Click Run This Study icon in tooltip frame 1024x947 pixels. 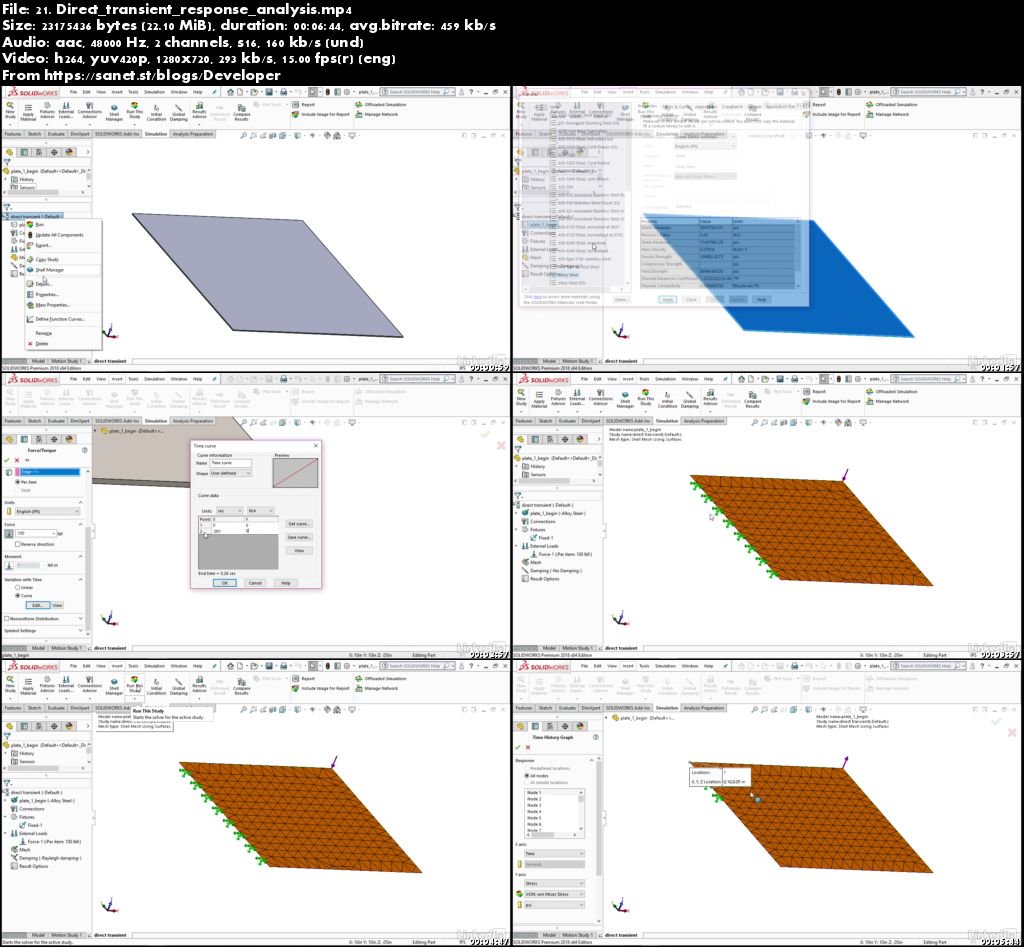point(135,685)
